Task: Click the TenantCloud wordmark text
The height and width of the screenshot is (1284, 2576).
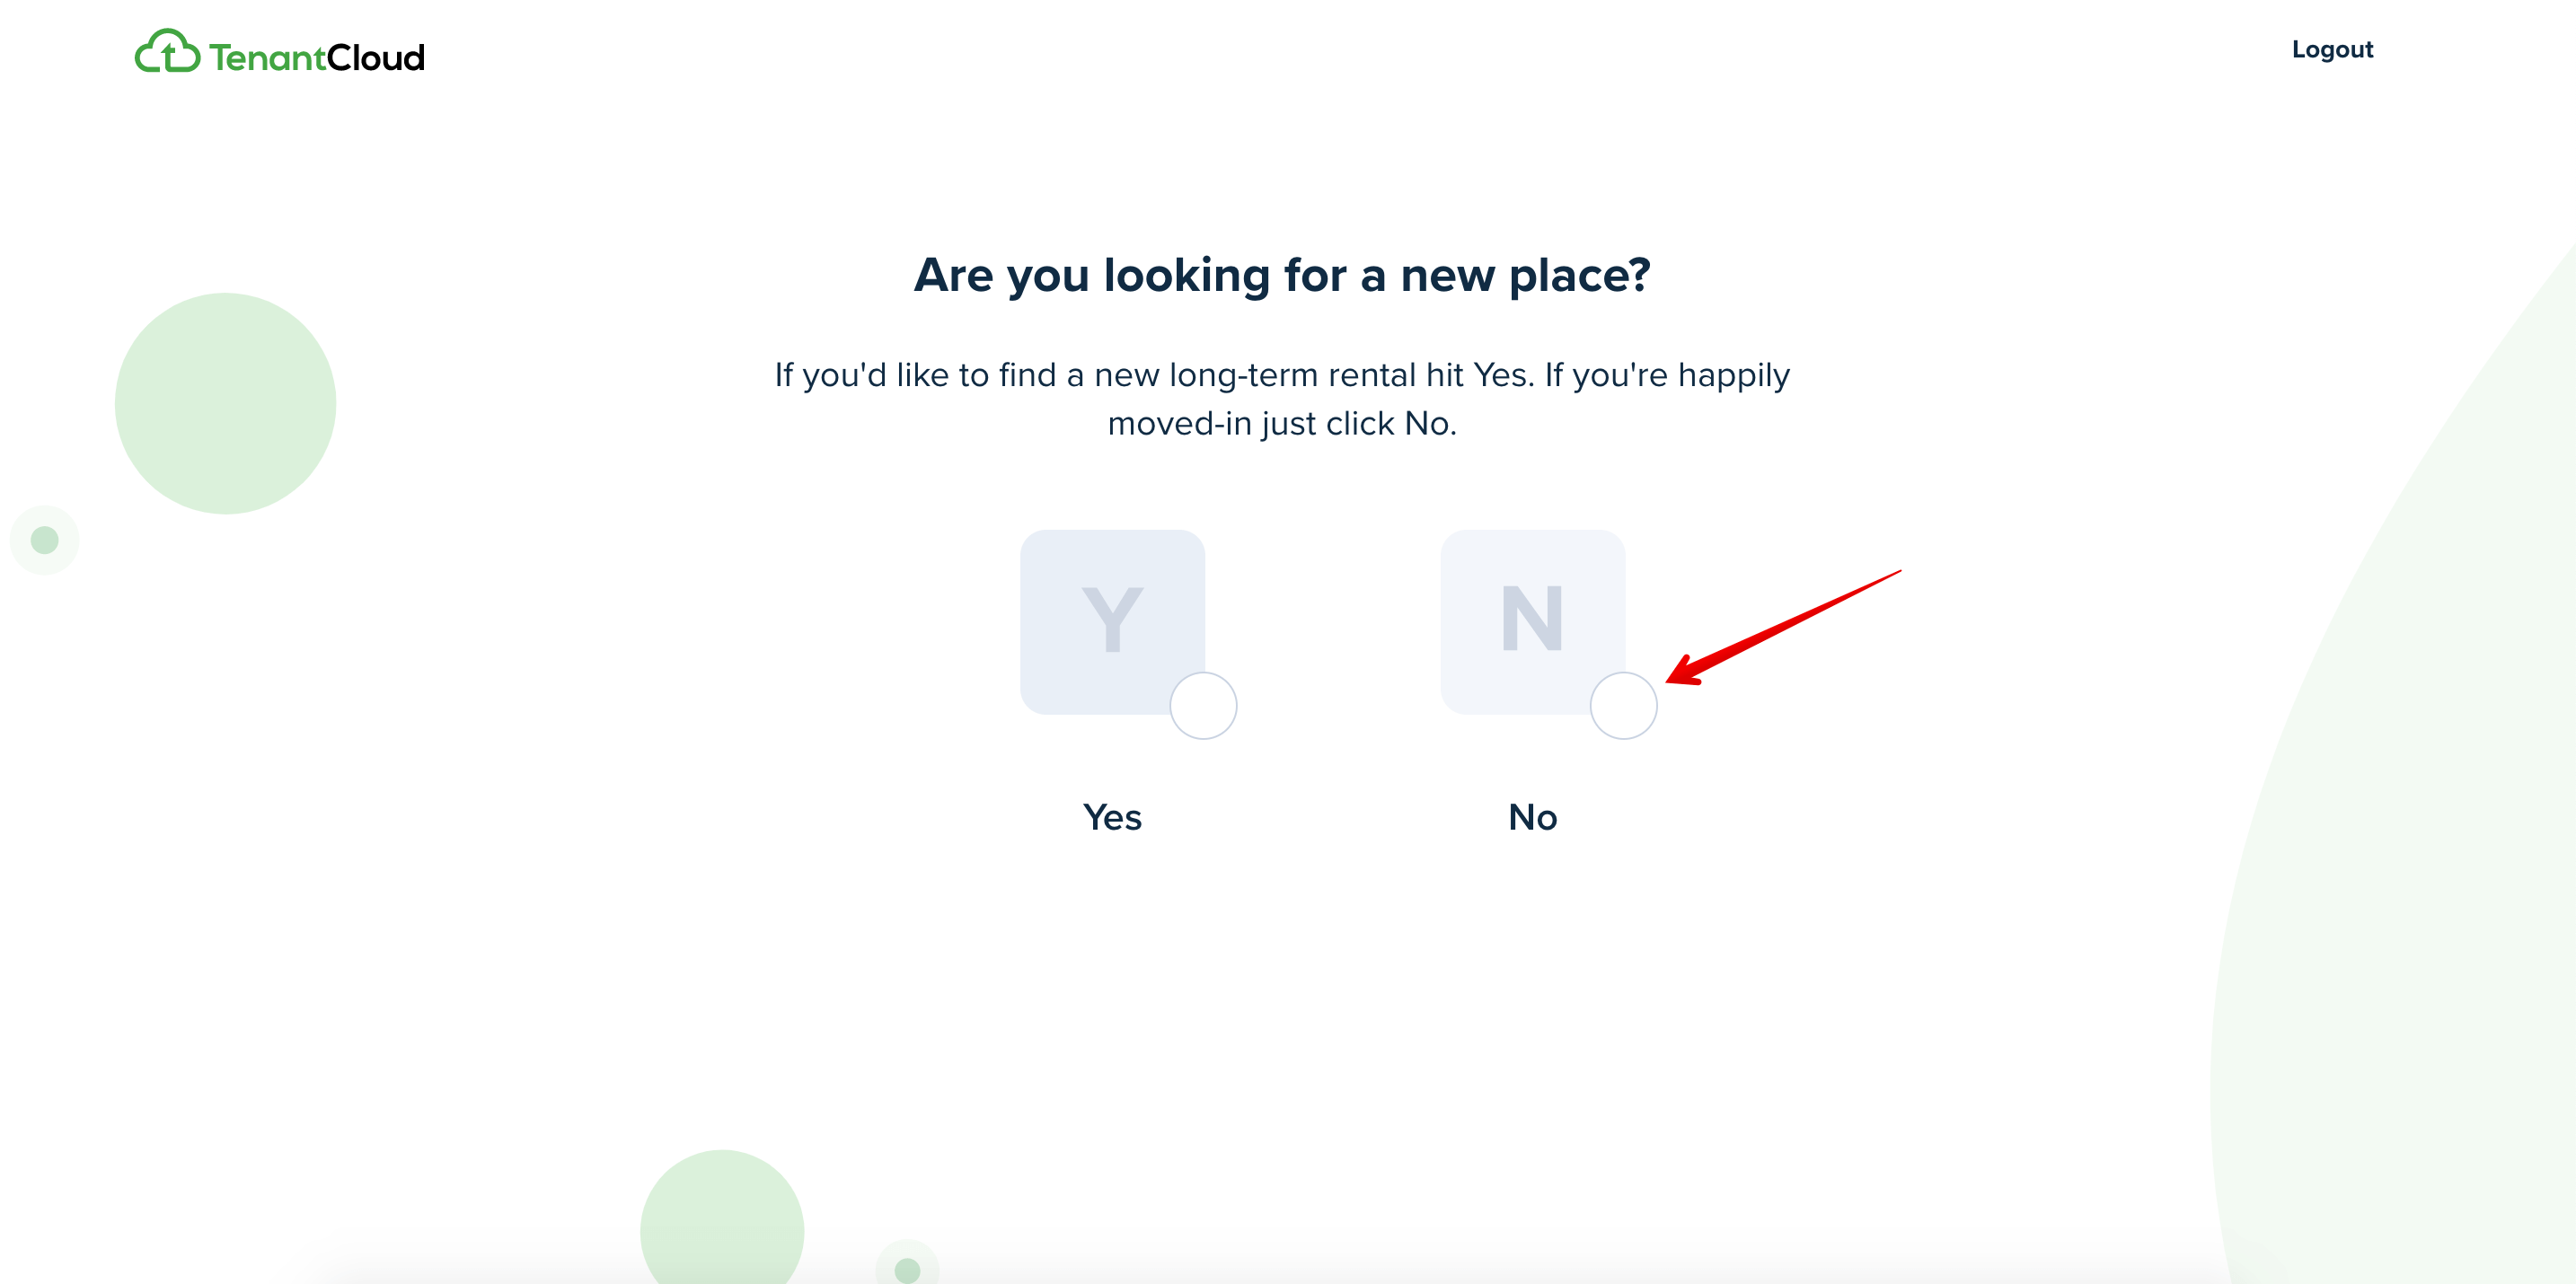Action: coord(317,57)
